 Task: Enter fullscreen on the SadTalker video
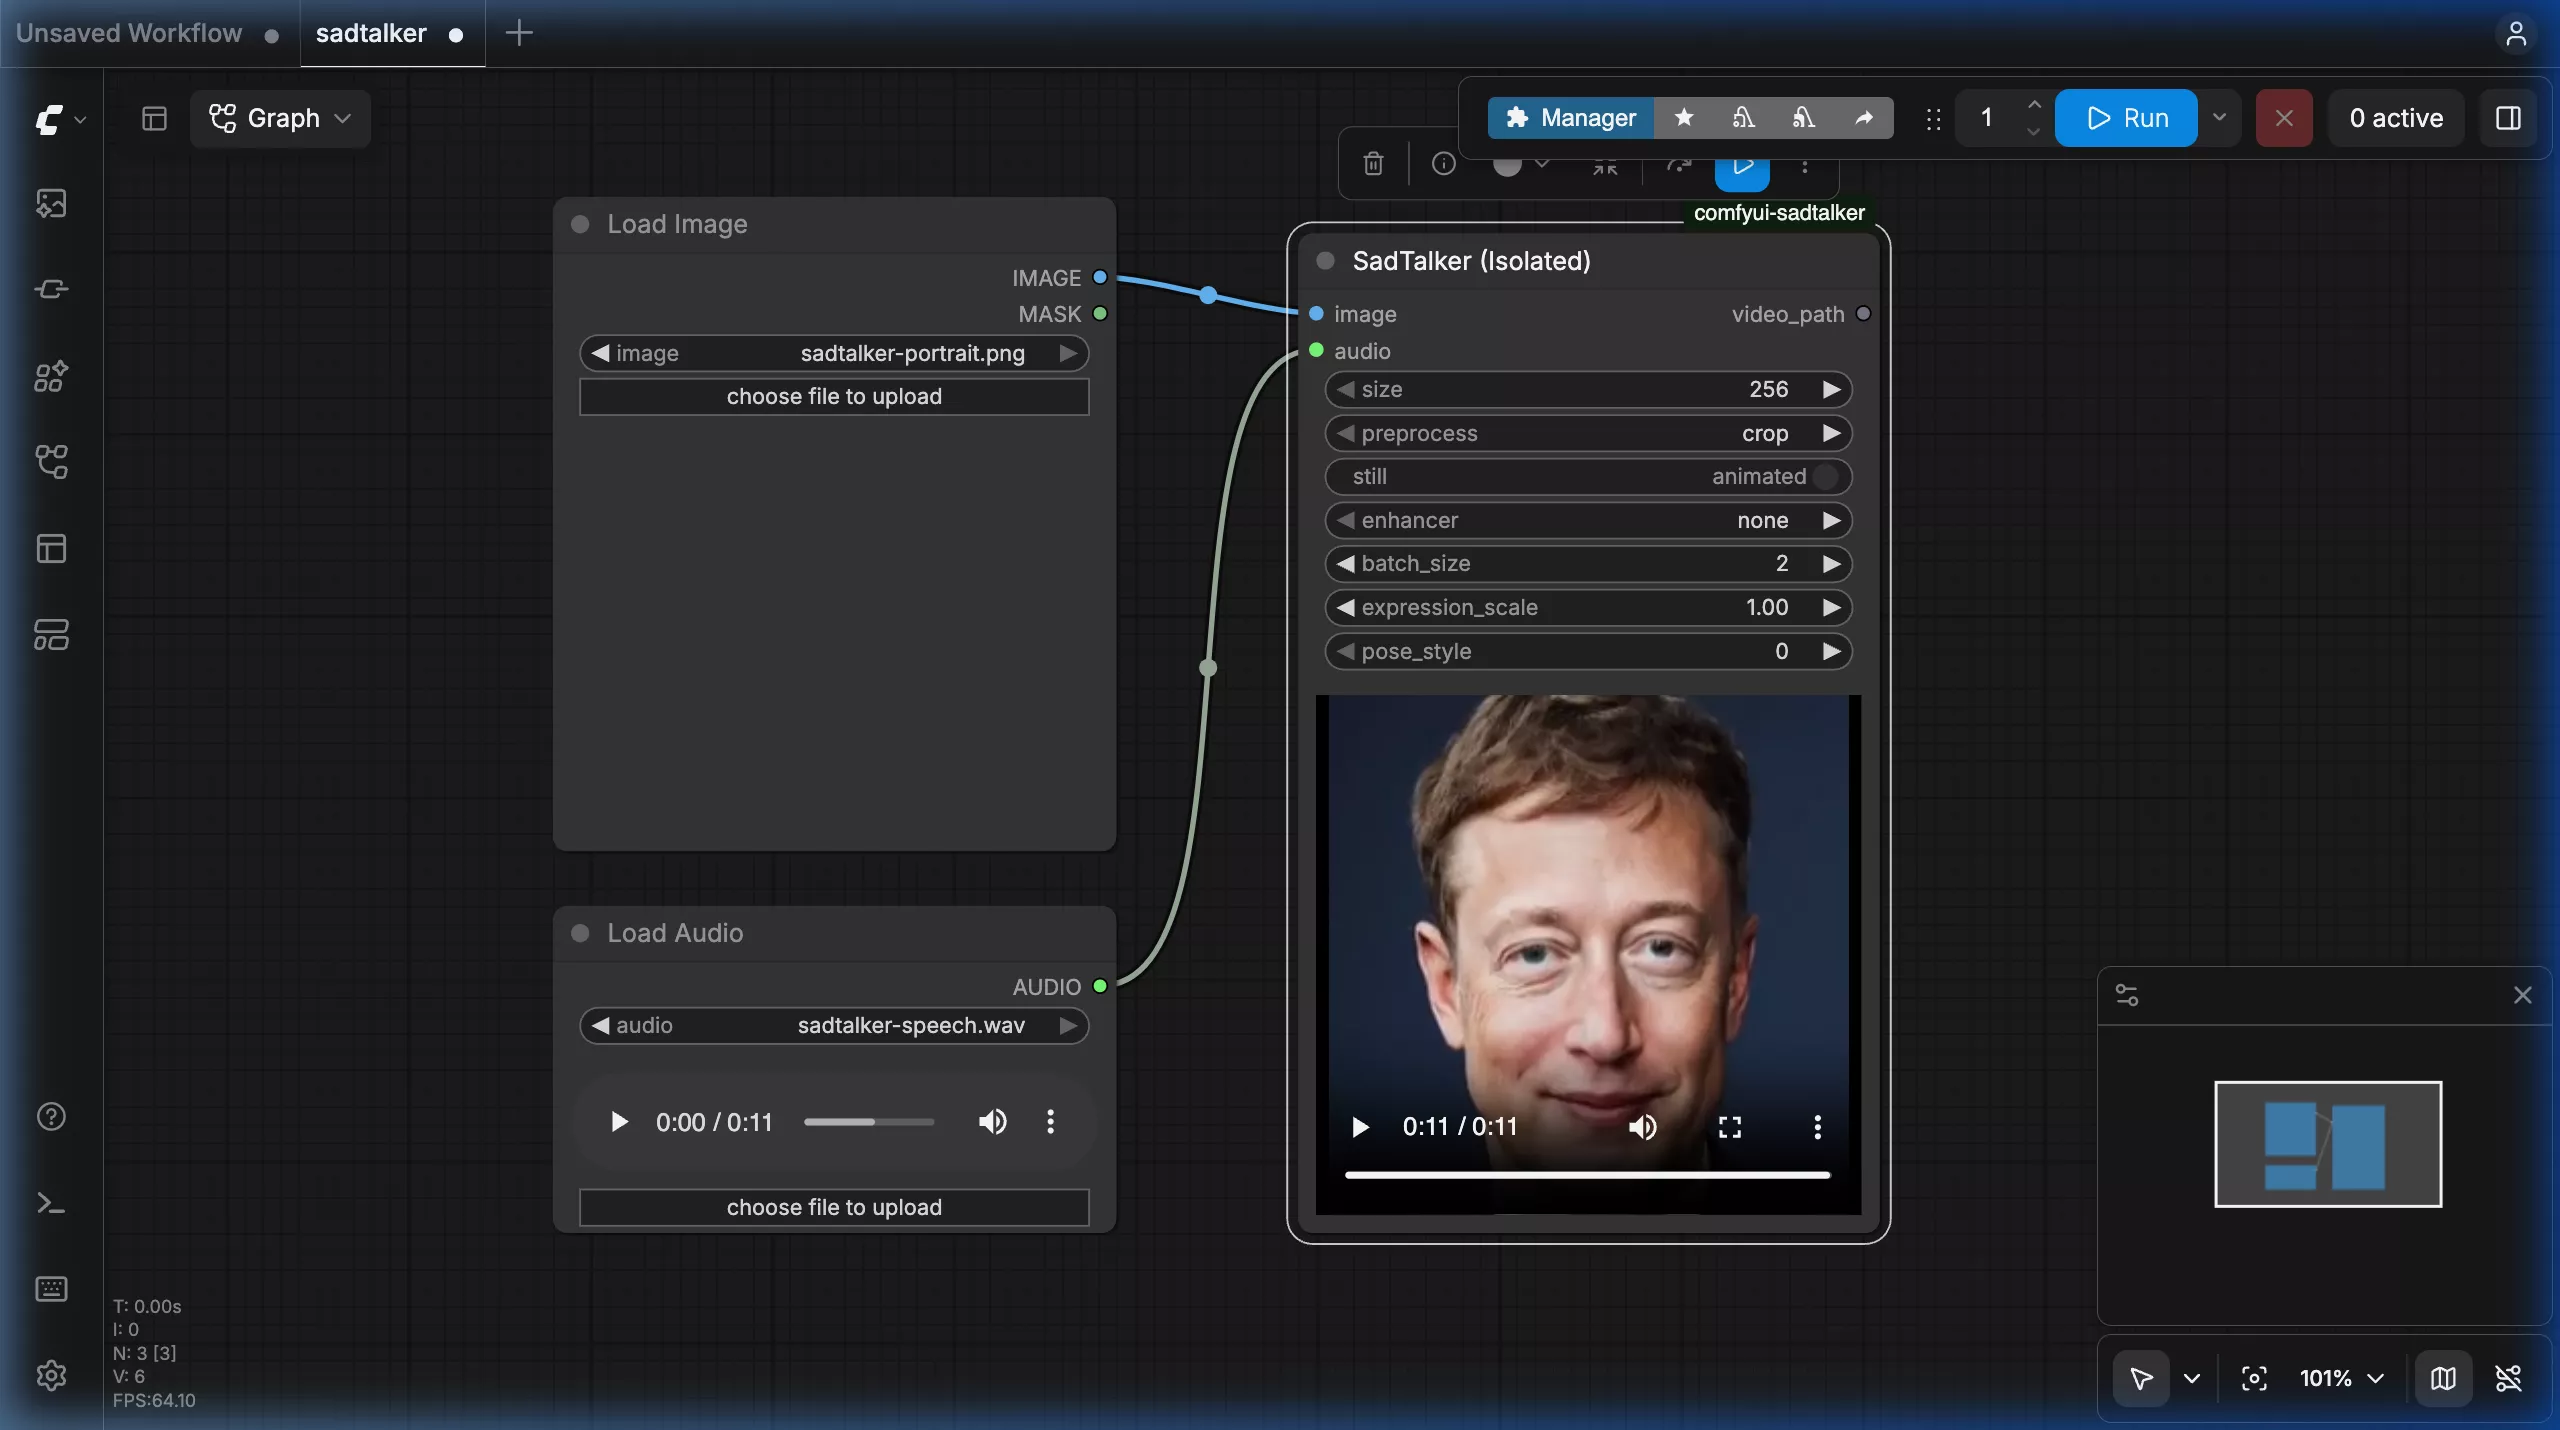1729,1127
